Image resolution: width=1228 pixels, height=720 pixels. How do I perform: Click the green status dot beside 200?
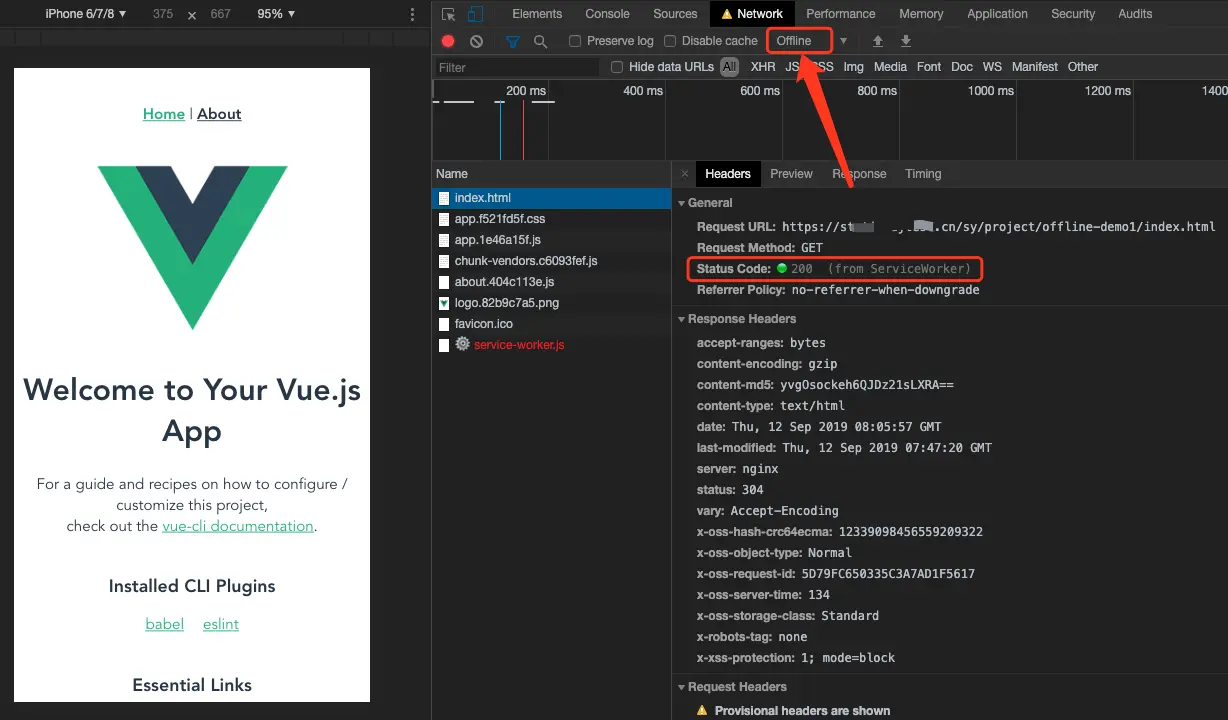(x=782, y=269)
